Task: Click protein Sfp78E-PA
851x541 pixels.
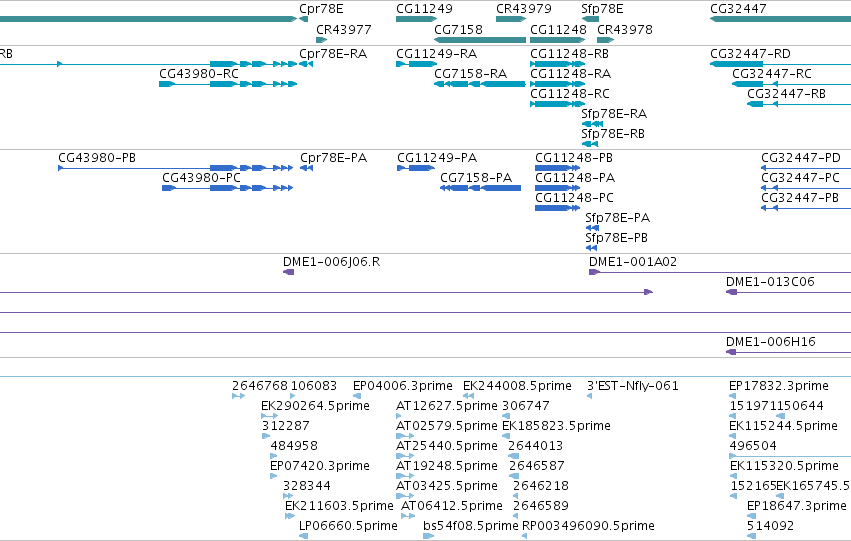Action: (617, 218)
